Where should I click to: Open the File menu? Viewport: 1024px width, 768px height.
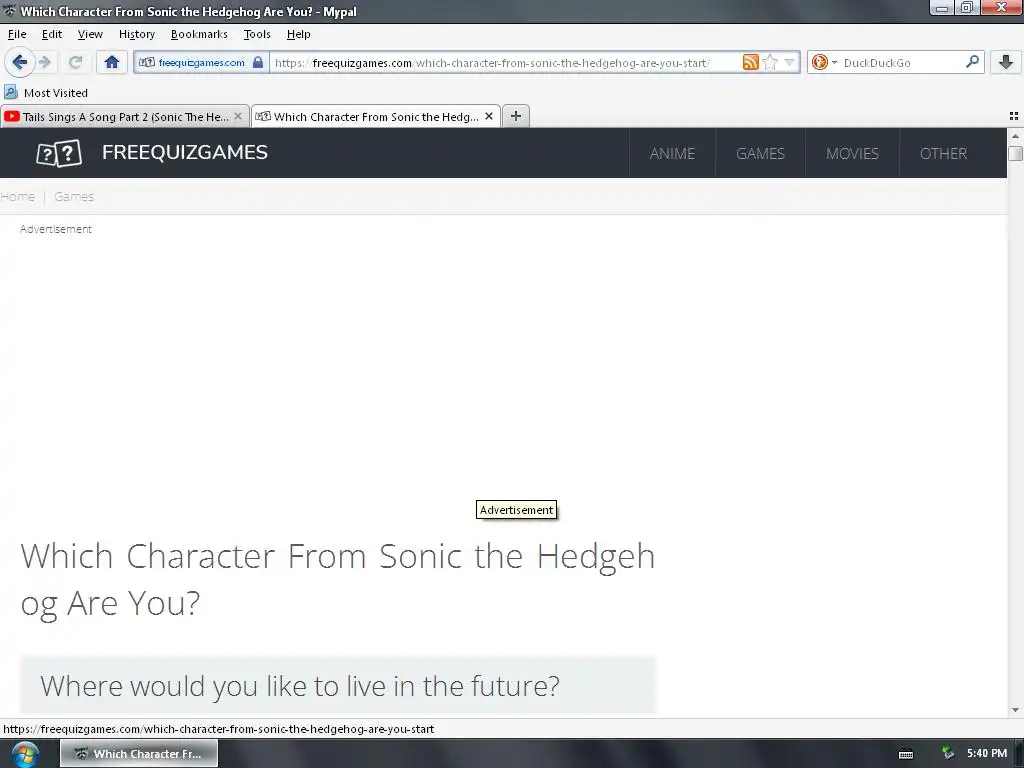pos(17,34)
